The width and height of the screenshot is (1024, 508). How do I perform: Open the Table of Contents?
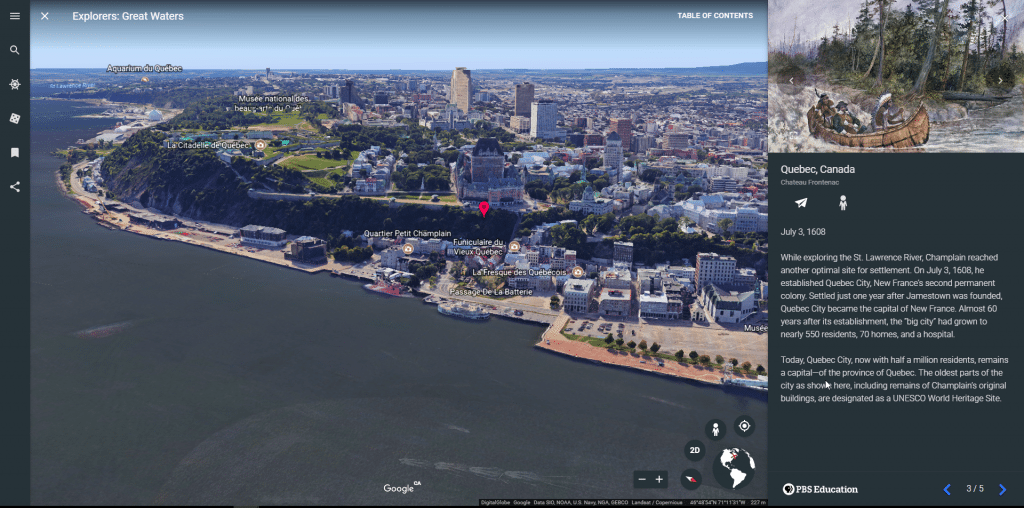pos(714,16)
